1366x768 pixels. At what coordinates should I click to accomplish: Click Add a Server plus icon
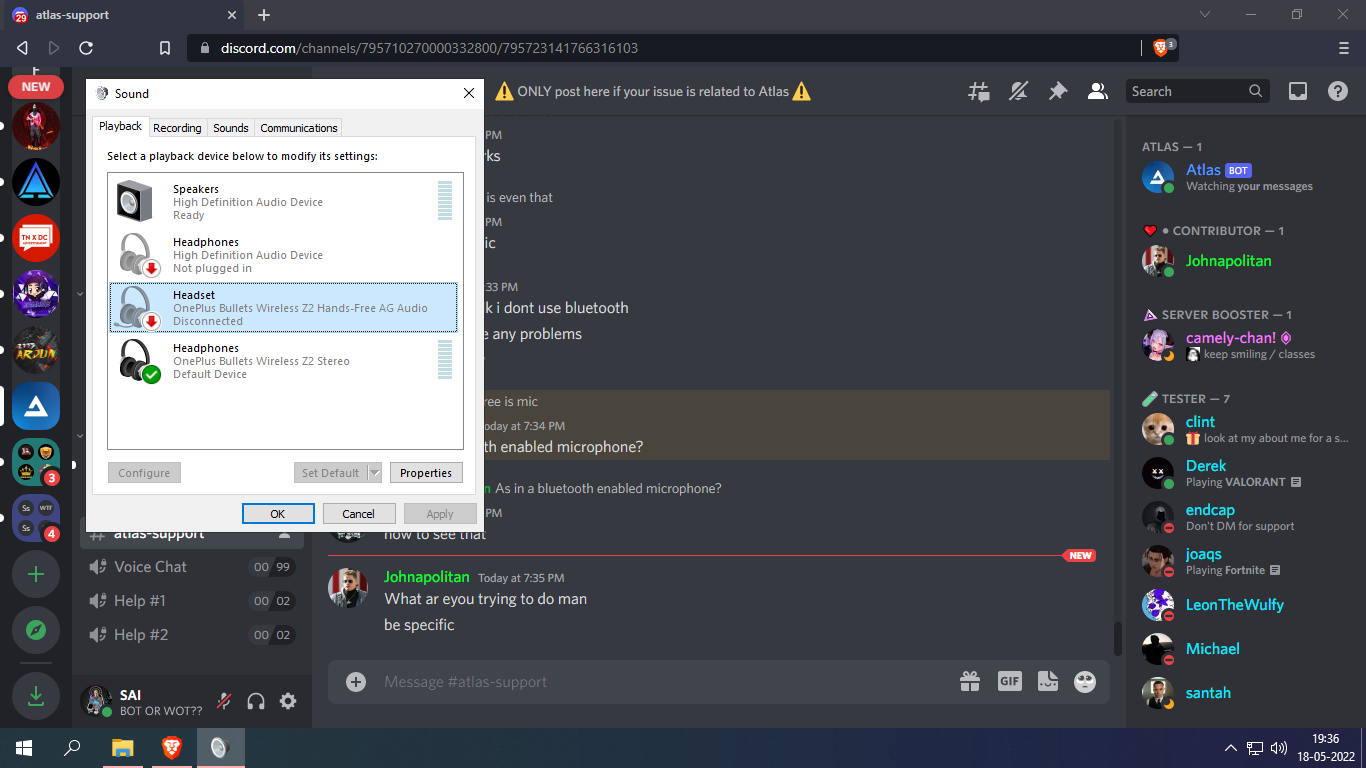[36, 574]
